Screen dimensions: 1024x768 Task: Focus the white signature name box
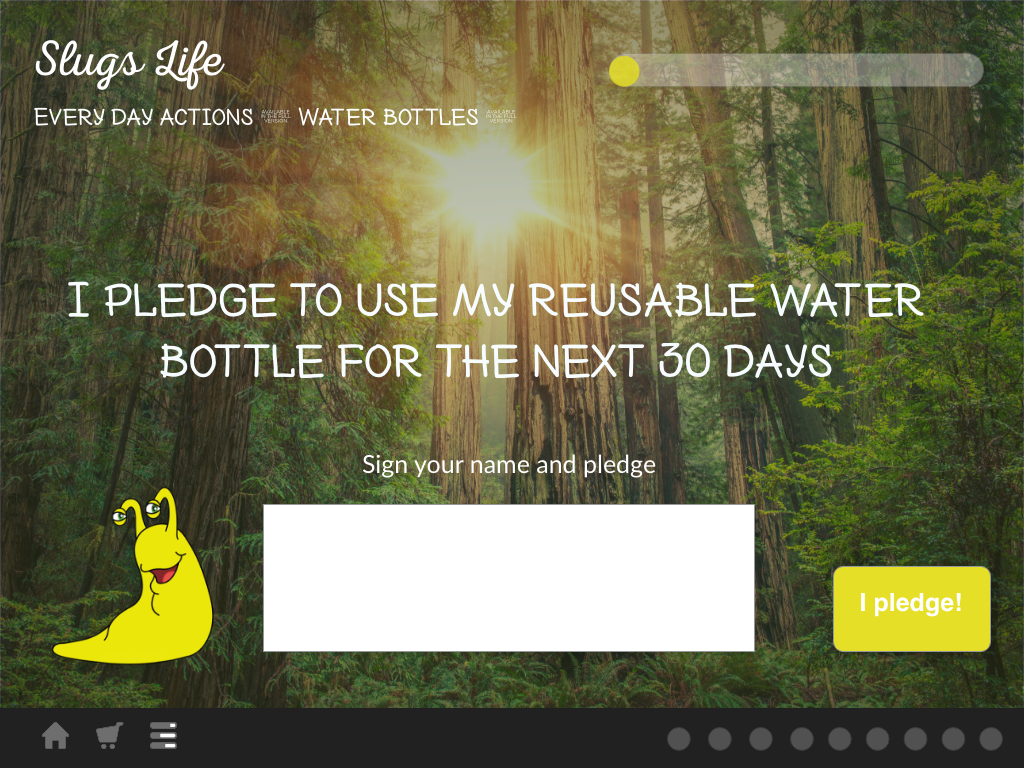click(x=509, y=578)
